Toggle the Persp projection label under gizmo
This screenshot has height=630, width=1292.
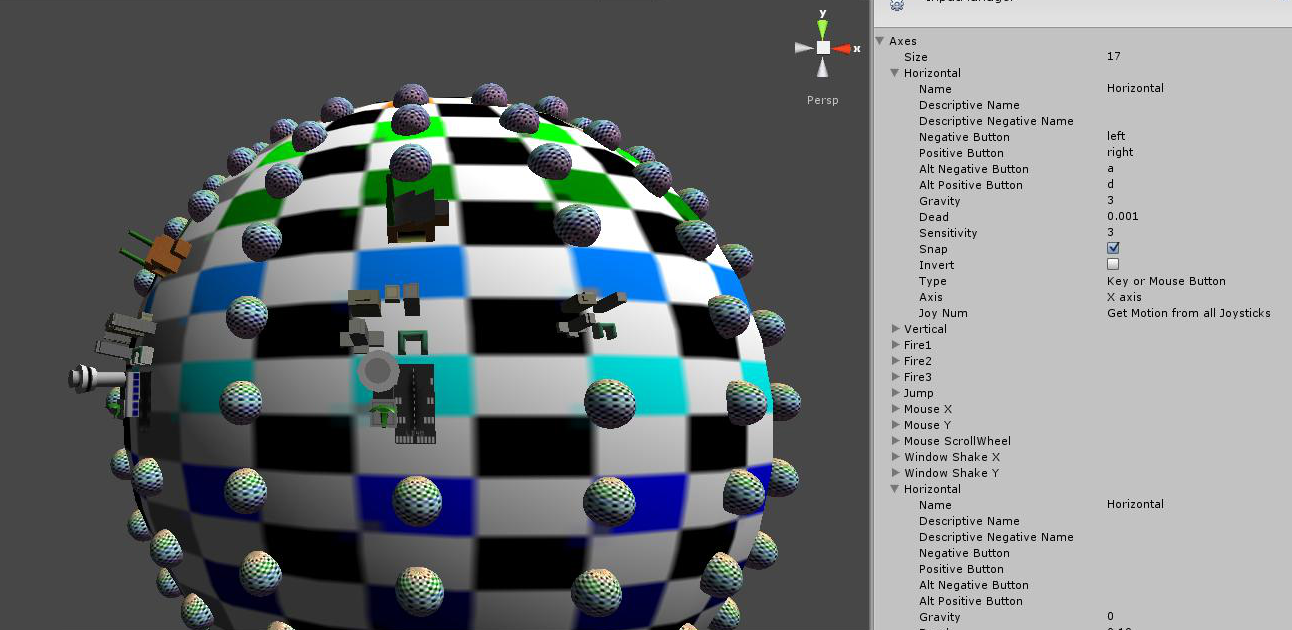822,100
